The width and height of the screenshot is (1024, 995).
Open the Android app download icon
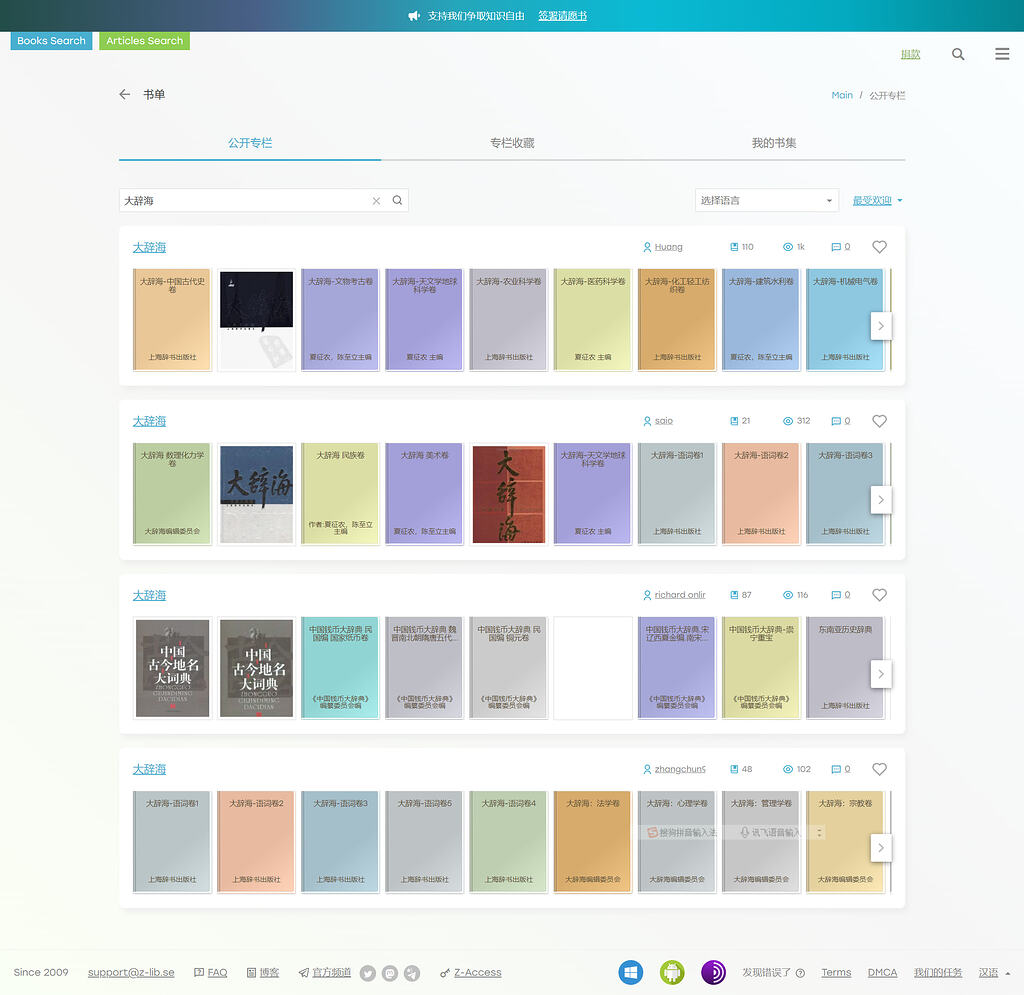[x=672, y=972]
